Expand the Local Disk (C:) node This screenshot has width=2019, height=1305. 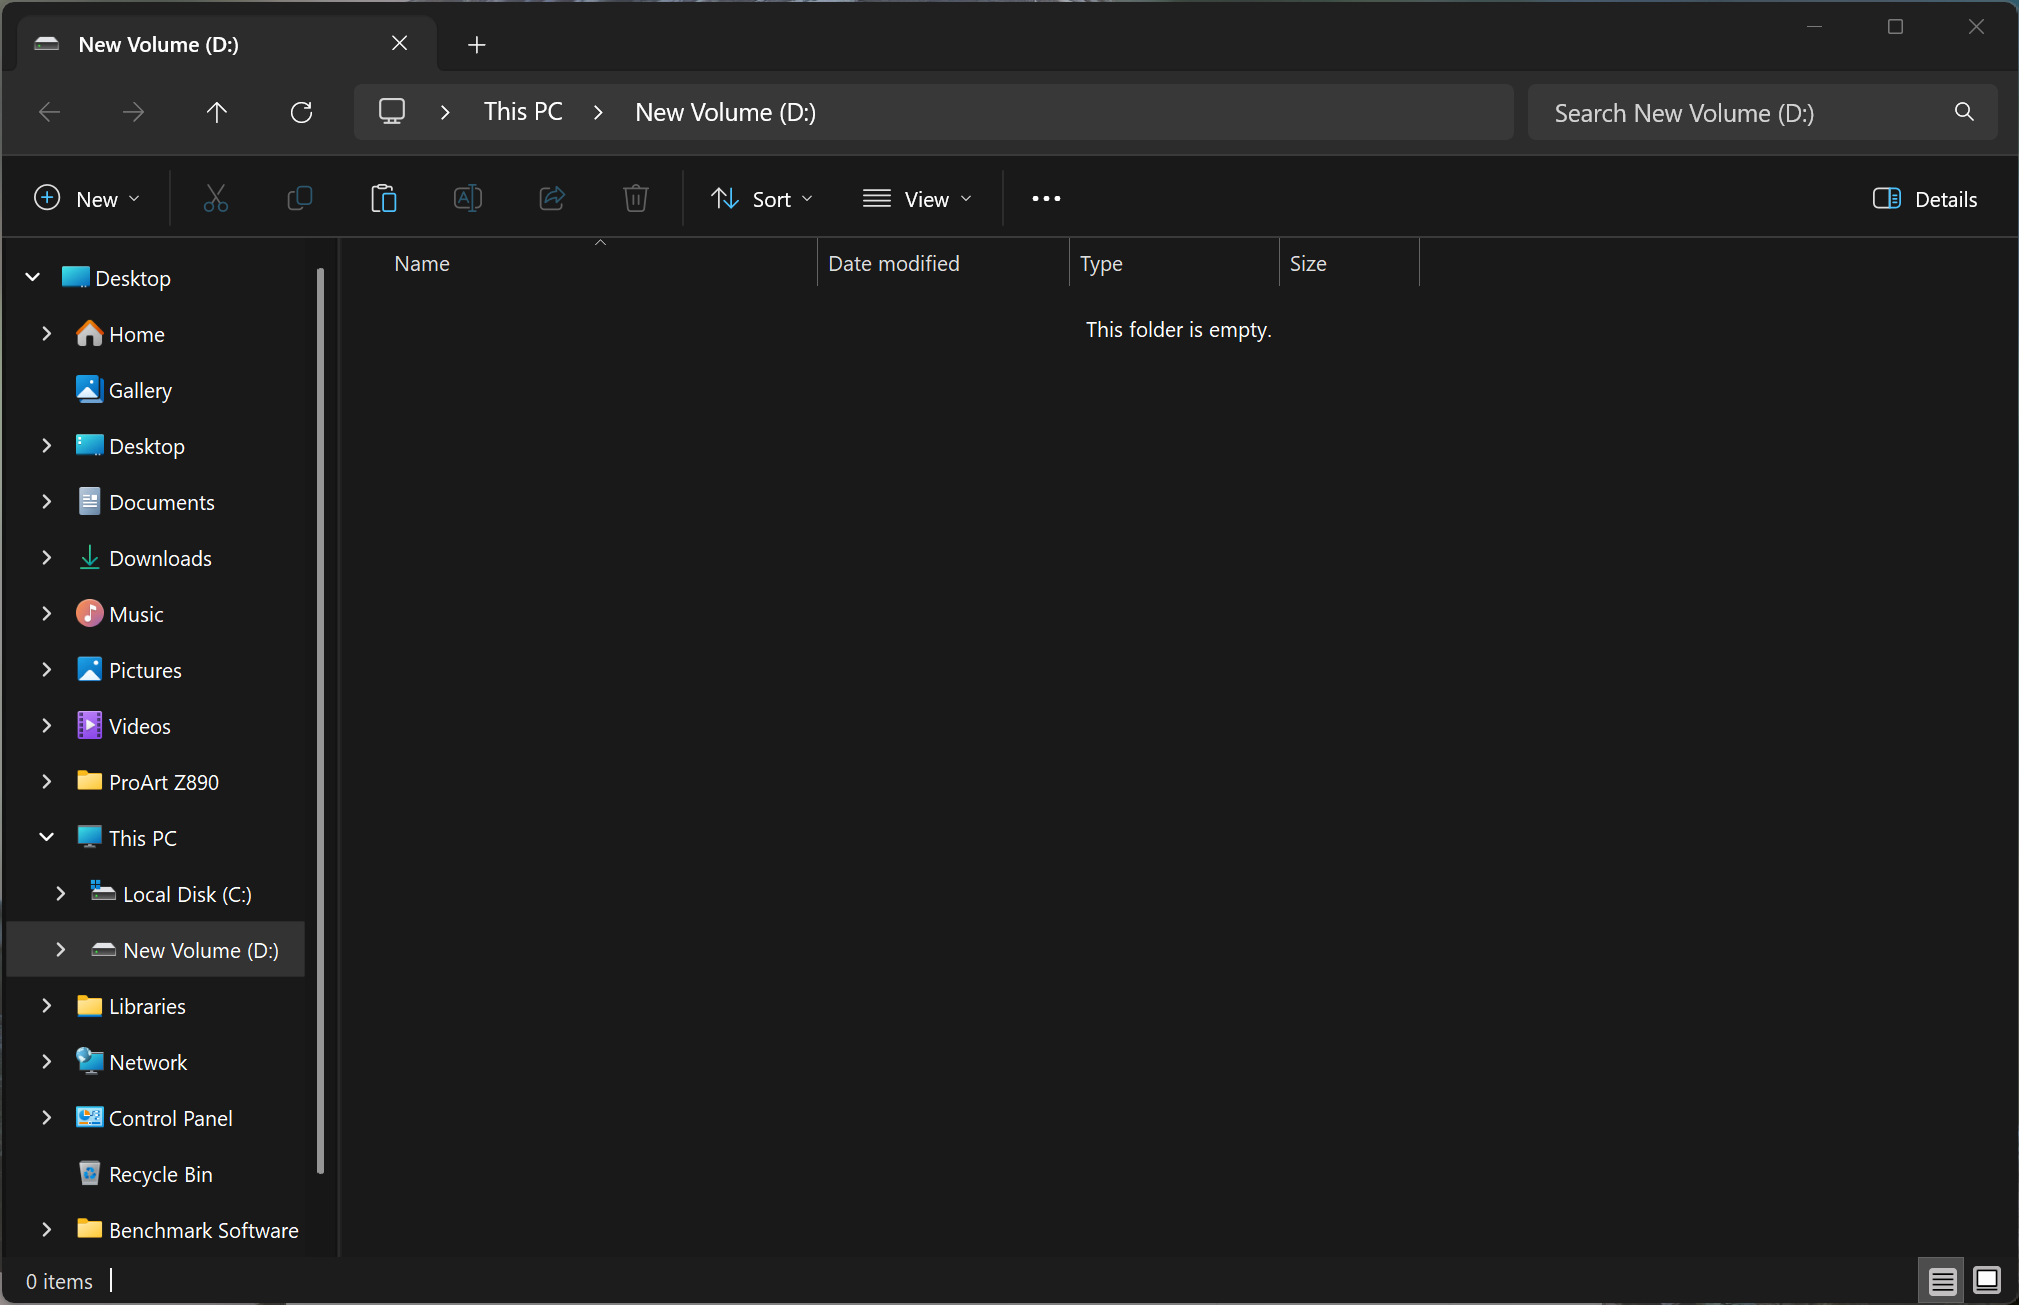tap(61, 893)
